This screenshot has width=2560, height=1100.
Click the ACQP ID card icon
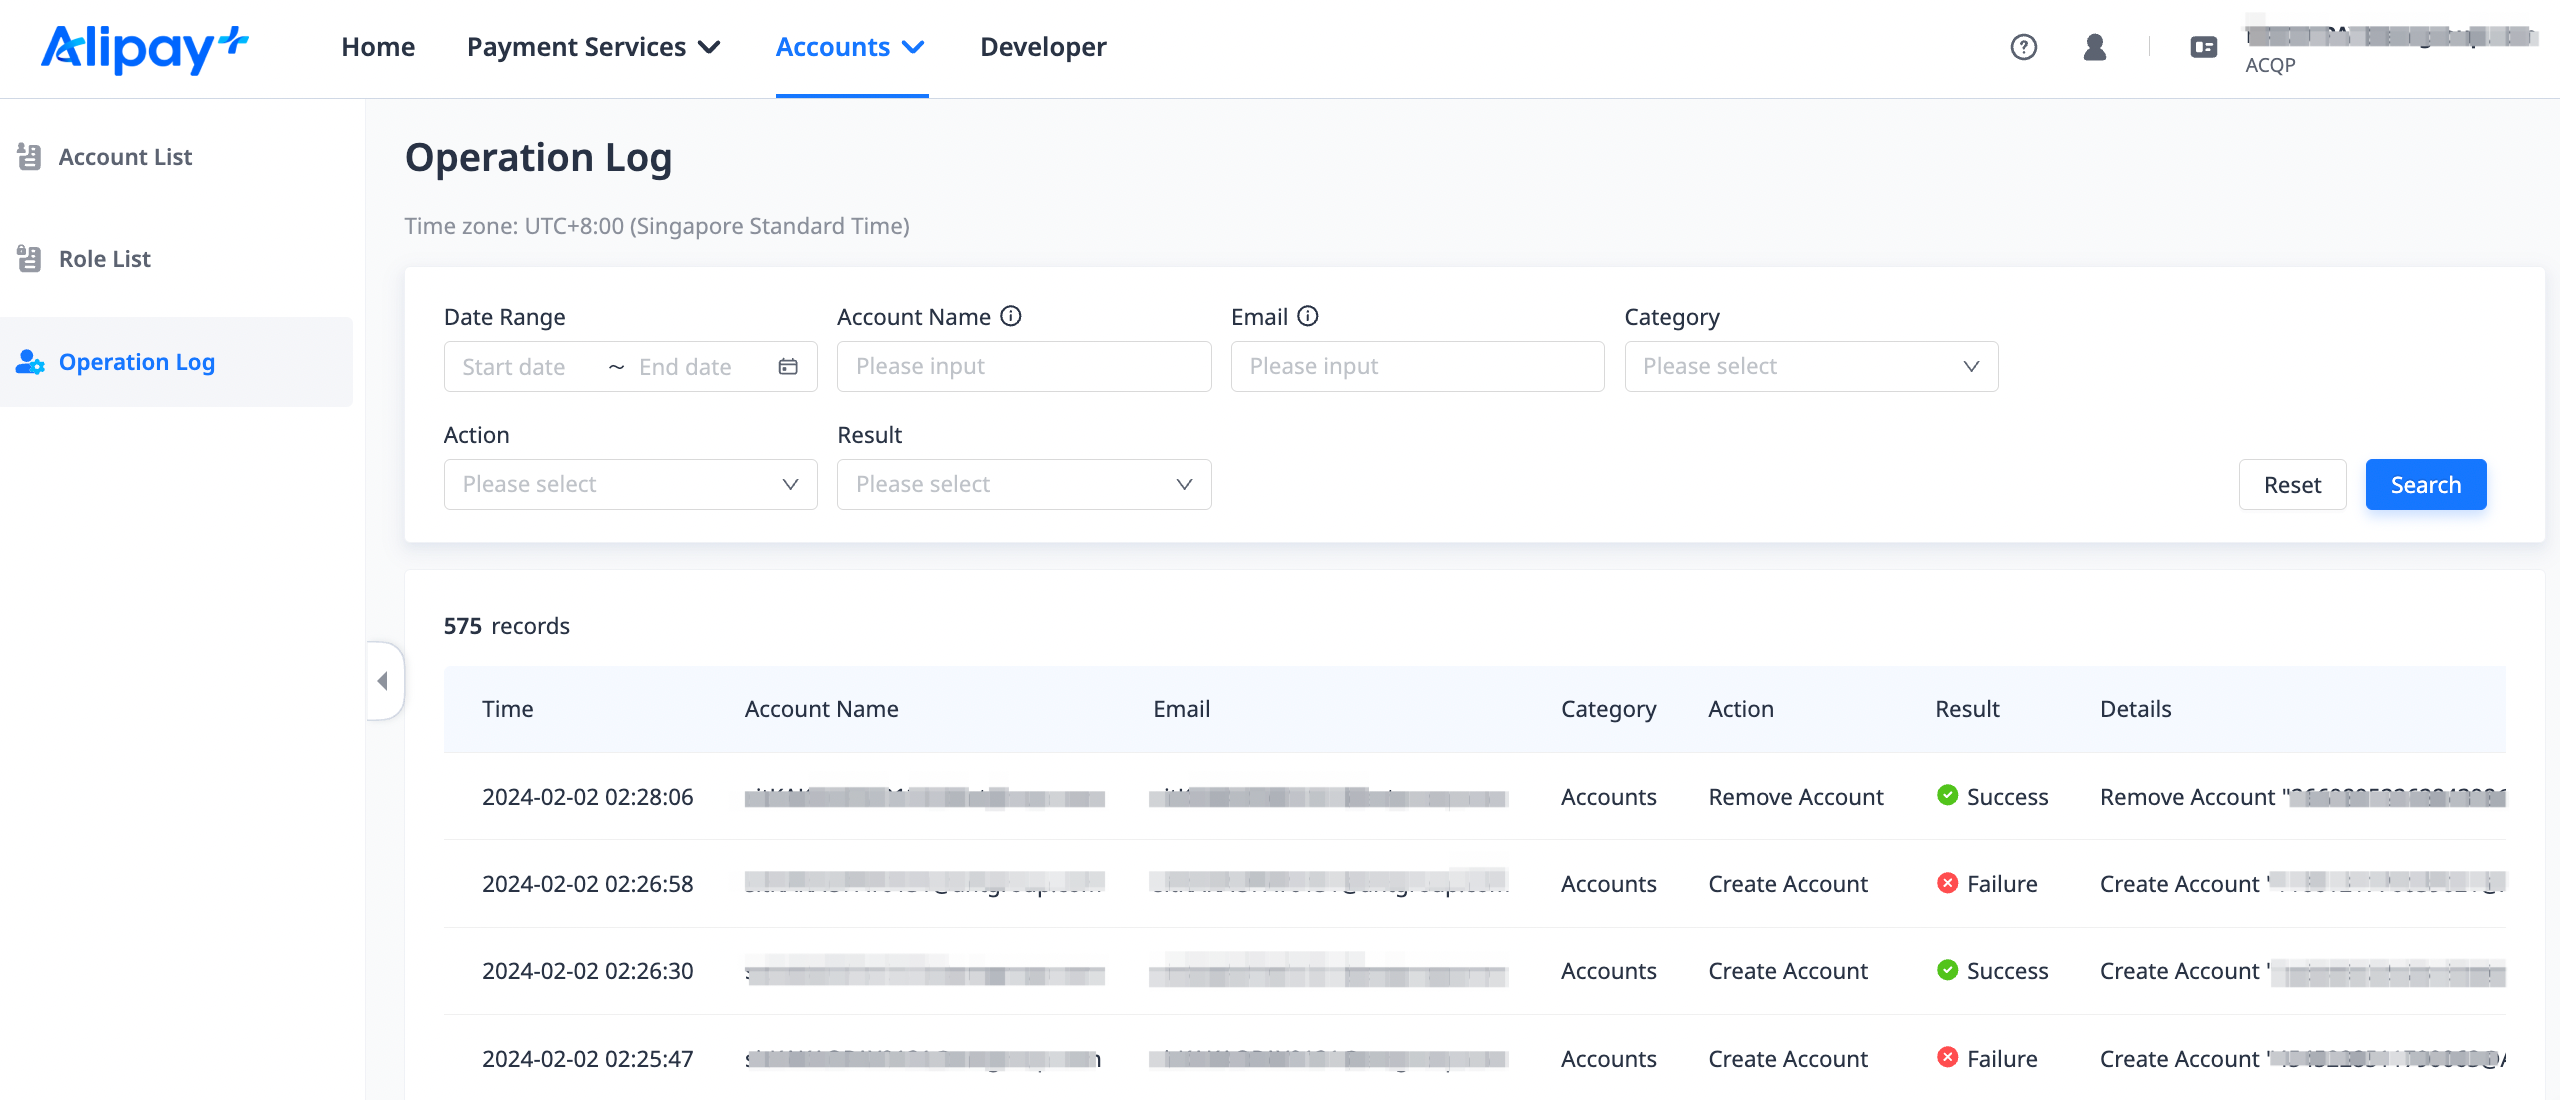[2203, 47]
